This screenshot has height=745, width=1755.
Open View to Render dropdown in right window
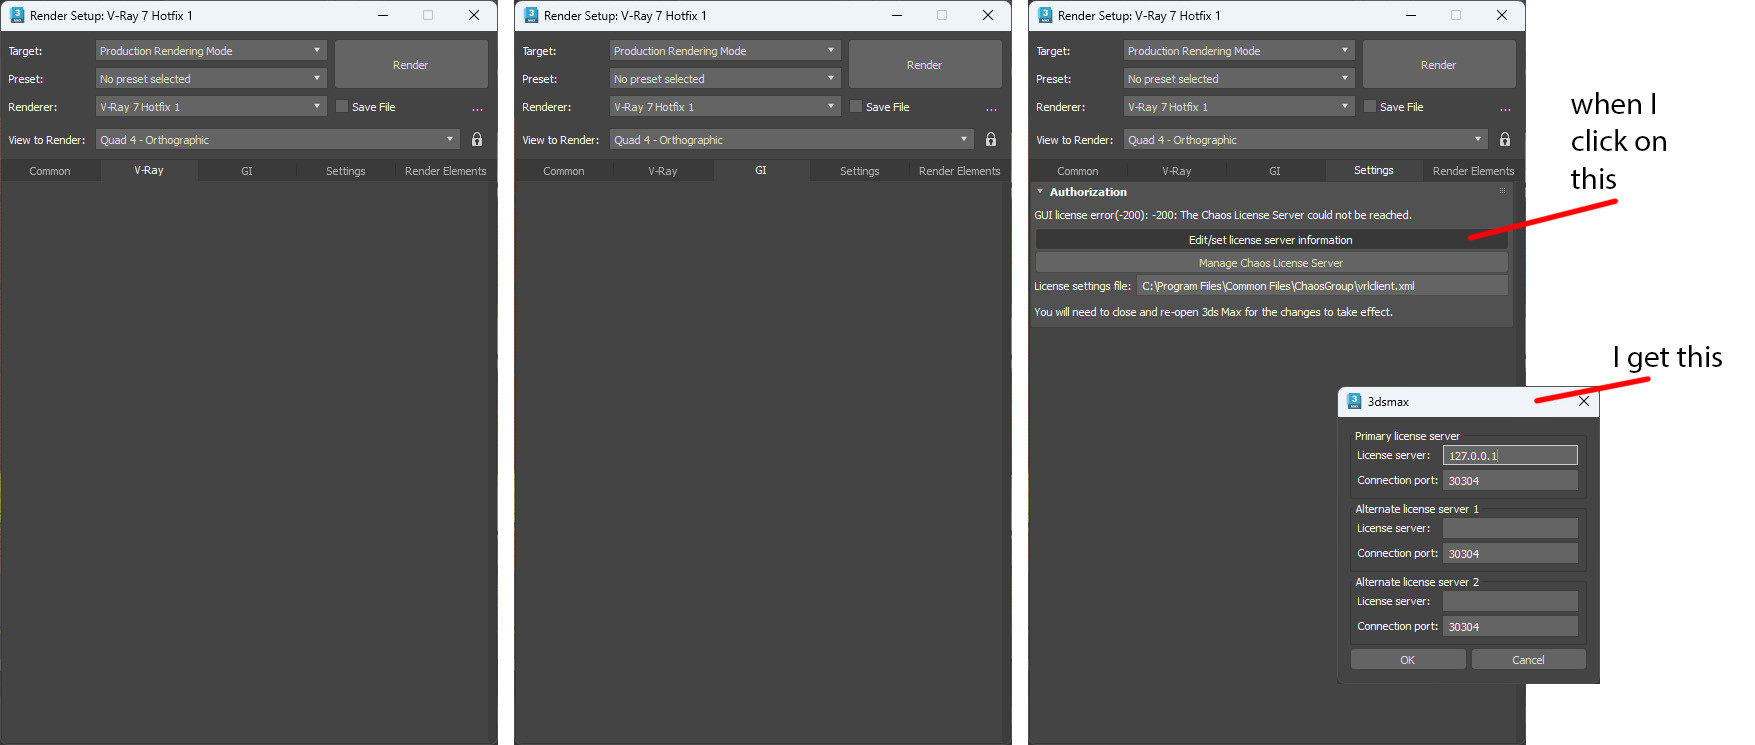click(x=1306, y=139)
